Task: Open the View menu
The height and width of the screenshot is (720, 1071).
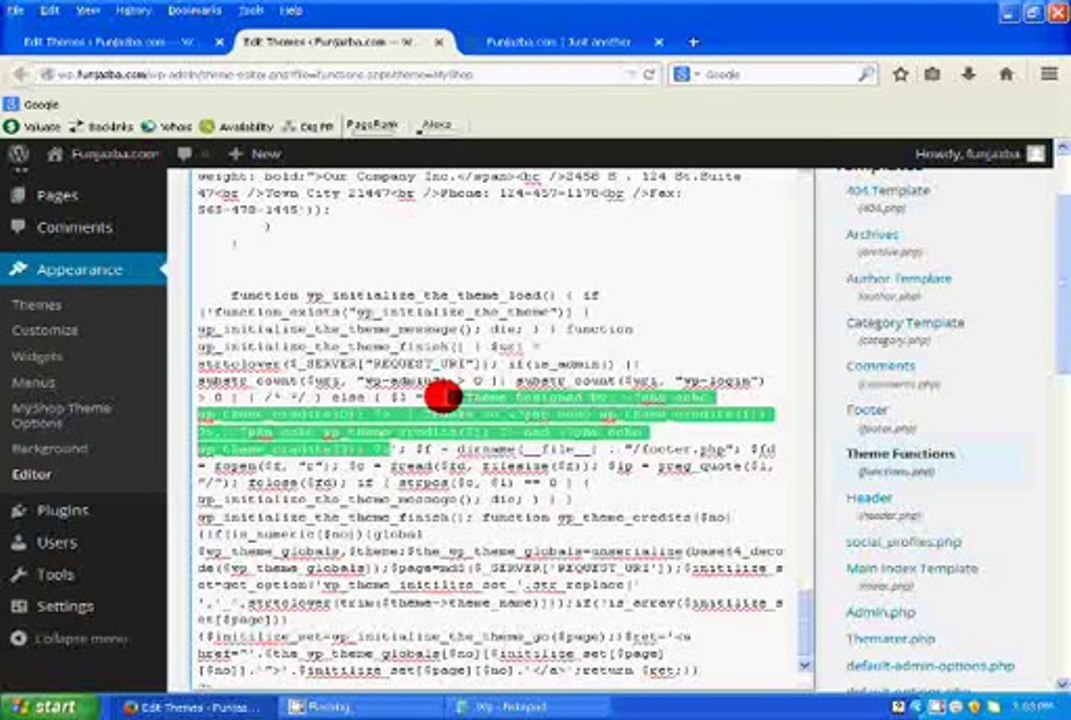Action: tap(87, 10)
